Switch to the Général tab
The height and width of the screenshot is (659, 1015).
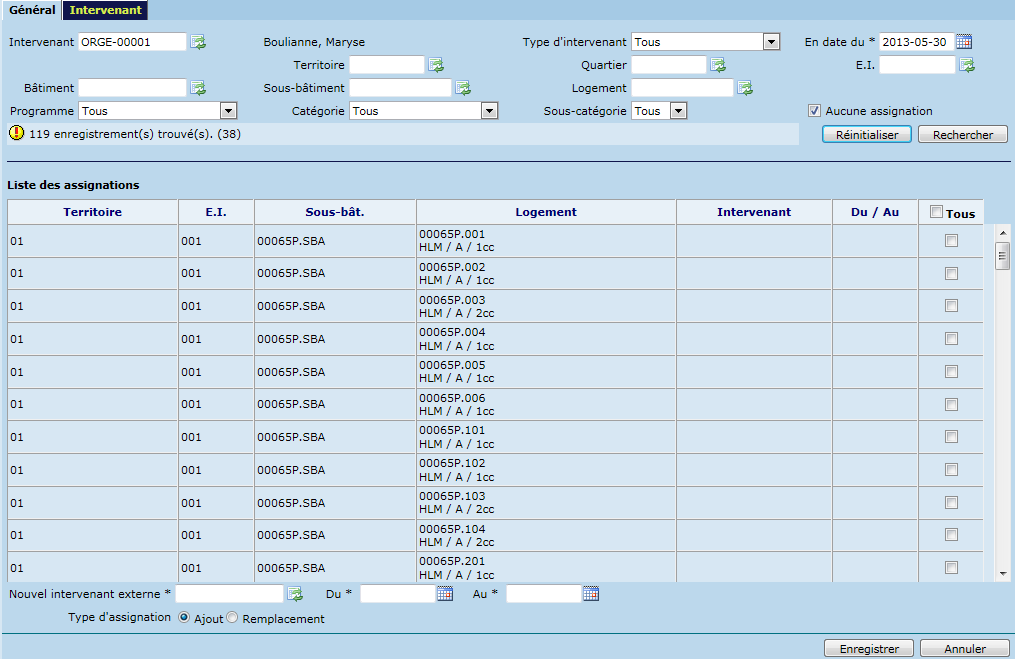pyautogui.click(x=32, y=10)
